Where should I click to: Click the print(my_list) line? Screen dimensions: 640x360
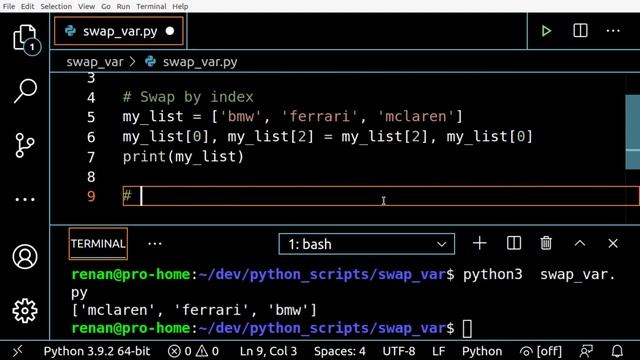(183, 156)
